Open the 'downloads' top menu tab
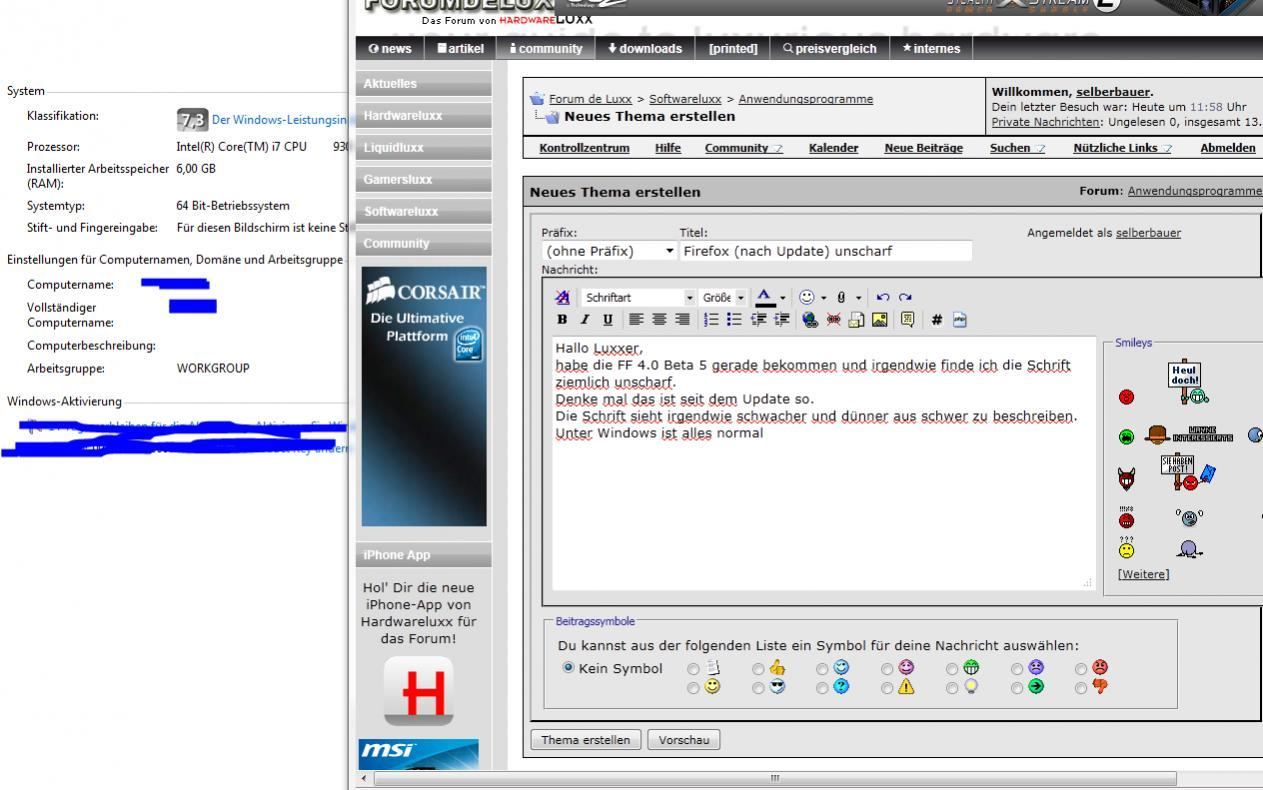Viewport: 1263px width, 790px height. pos(645,48)
